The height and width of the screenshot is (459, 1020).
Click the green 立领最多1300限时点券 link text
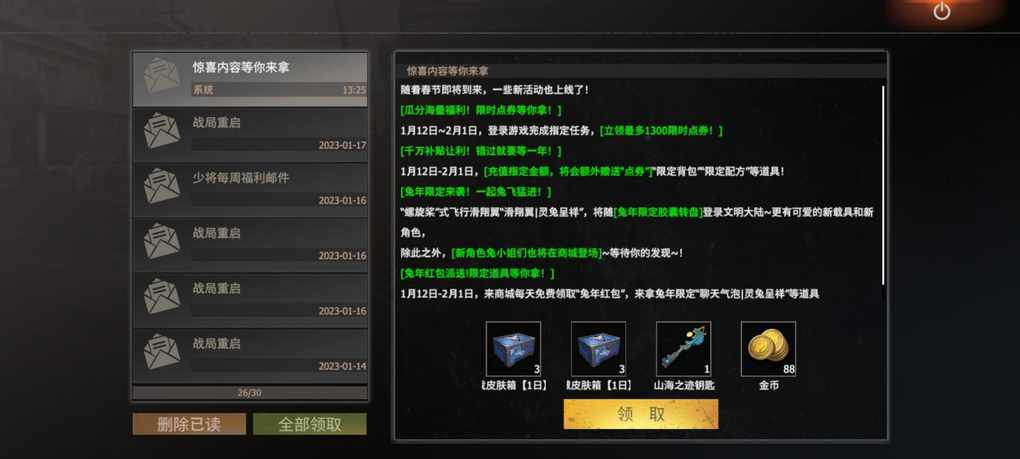pyautogui.click(x=661, y=131)
